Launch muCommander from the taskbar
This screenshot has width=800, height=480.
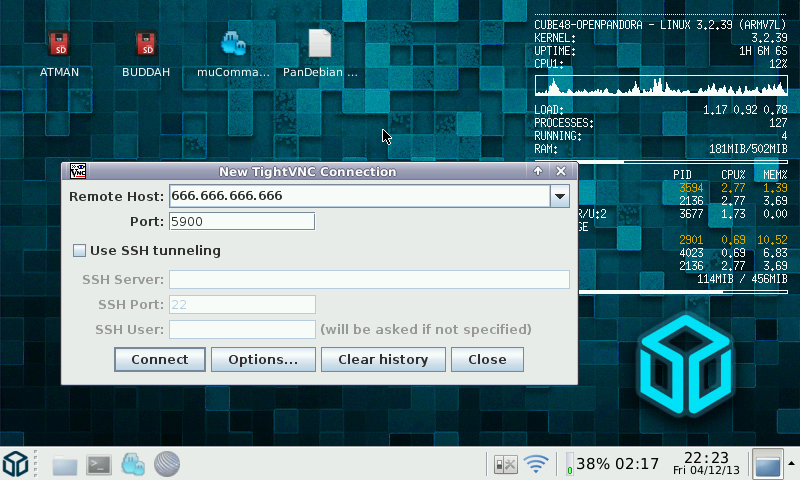pyautogui.click(x=133, y=464)
